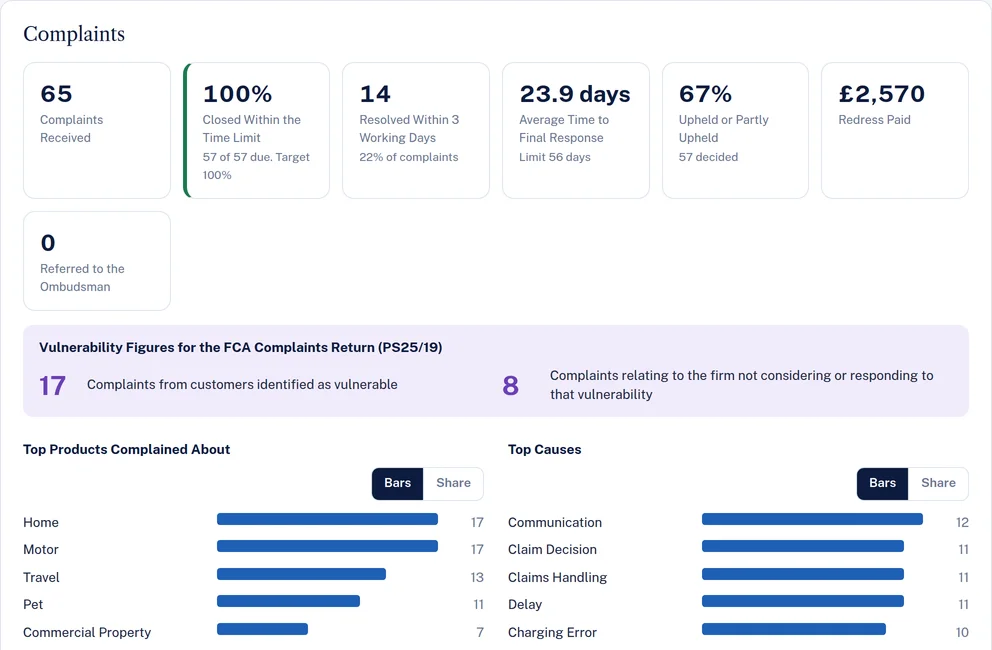Viewport: 992px width, 650px height.
Task: Click the Travel product bar
Action: pyautogui.click(x=301, y=574)
